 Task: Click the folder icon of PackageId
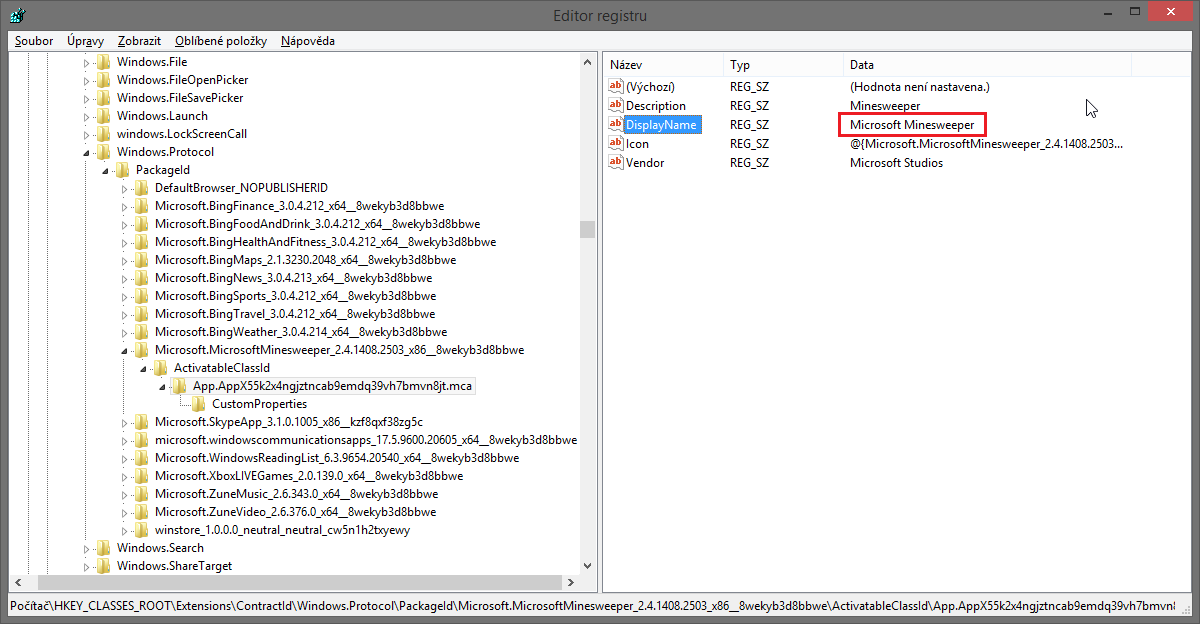pos(122,170)
